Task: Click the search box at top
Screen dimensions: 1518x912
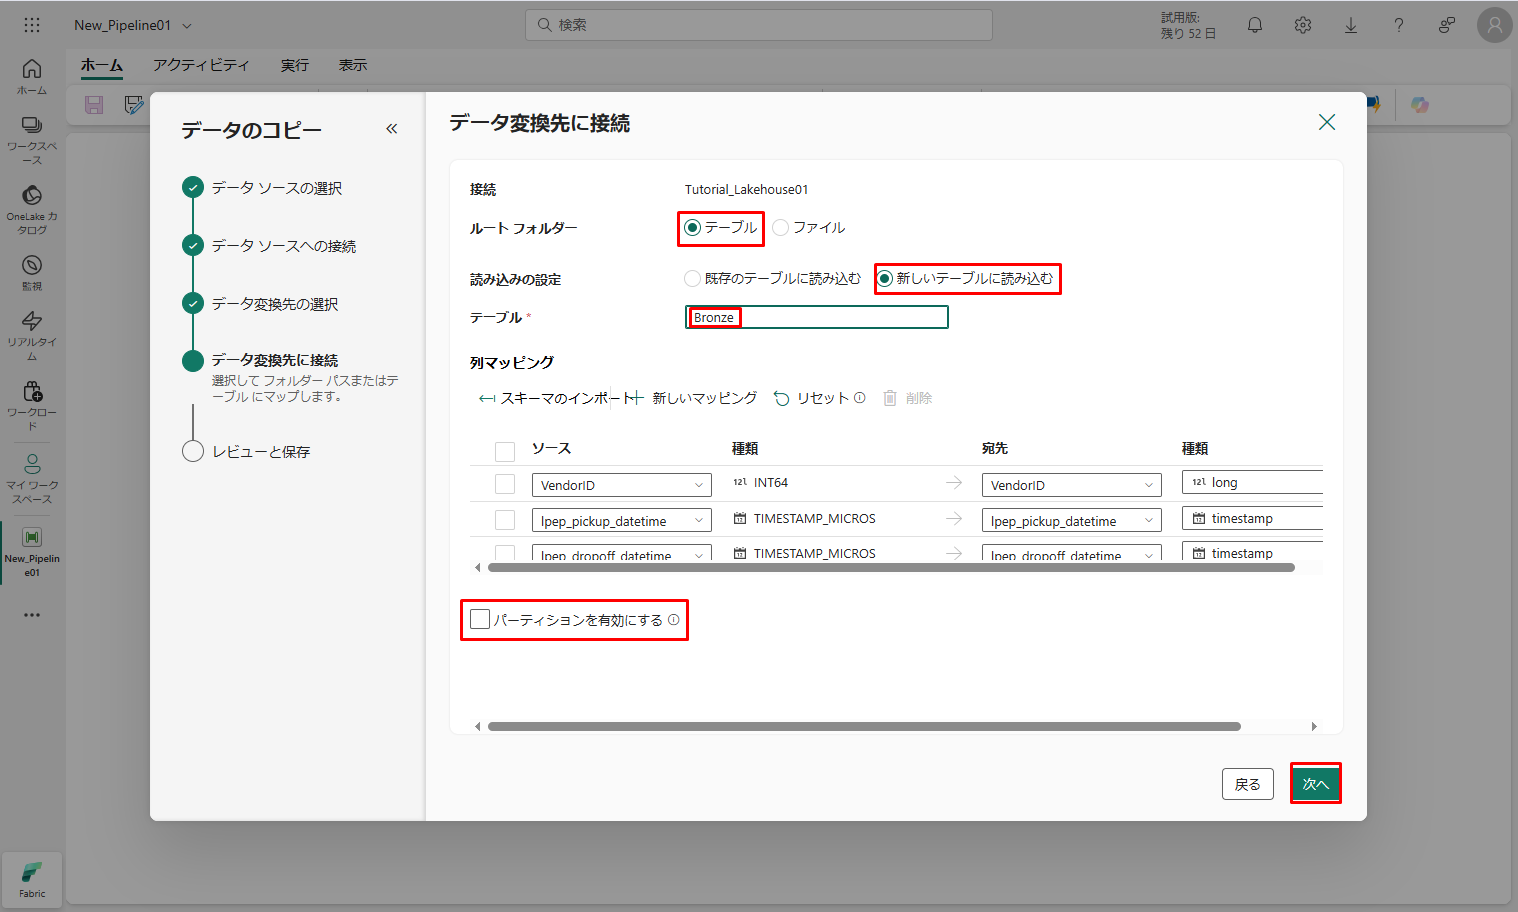Action: [759, 25]
